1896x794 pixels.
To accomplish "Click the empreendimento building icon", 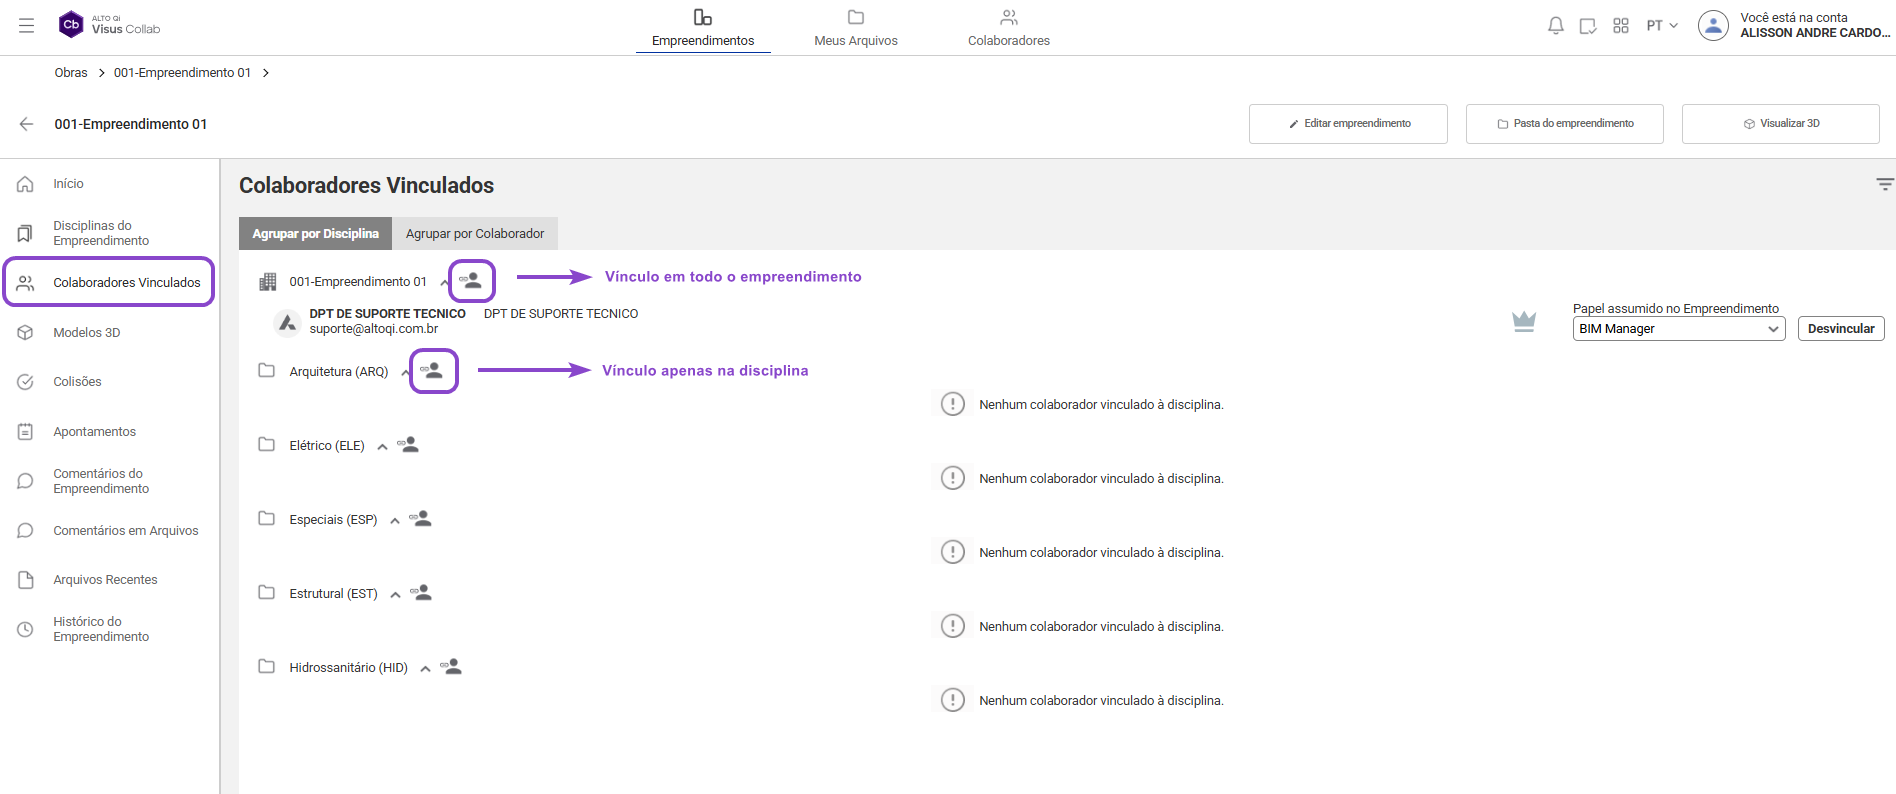I will coord(267,282).
